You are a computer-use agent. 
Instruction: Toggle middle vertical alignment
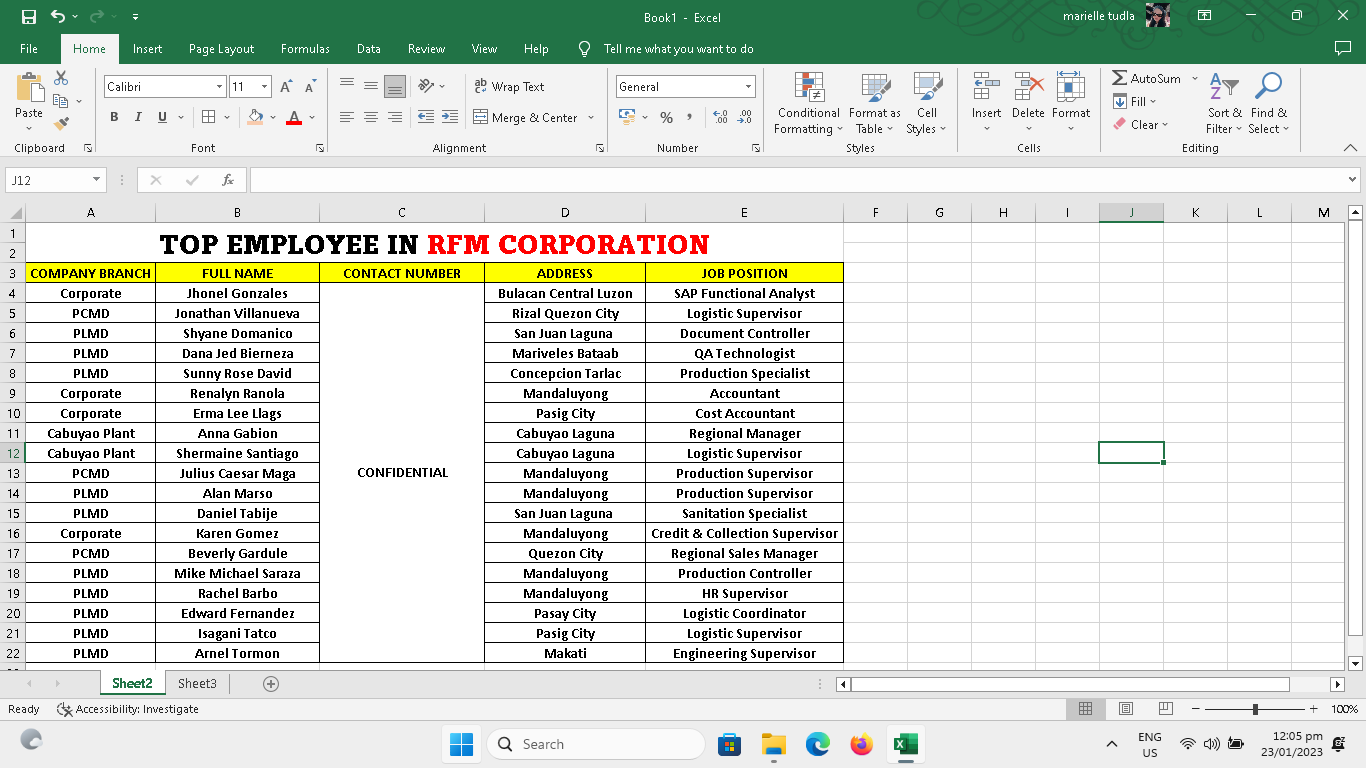pyautogui.click(x=371, y=87)
